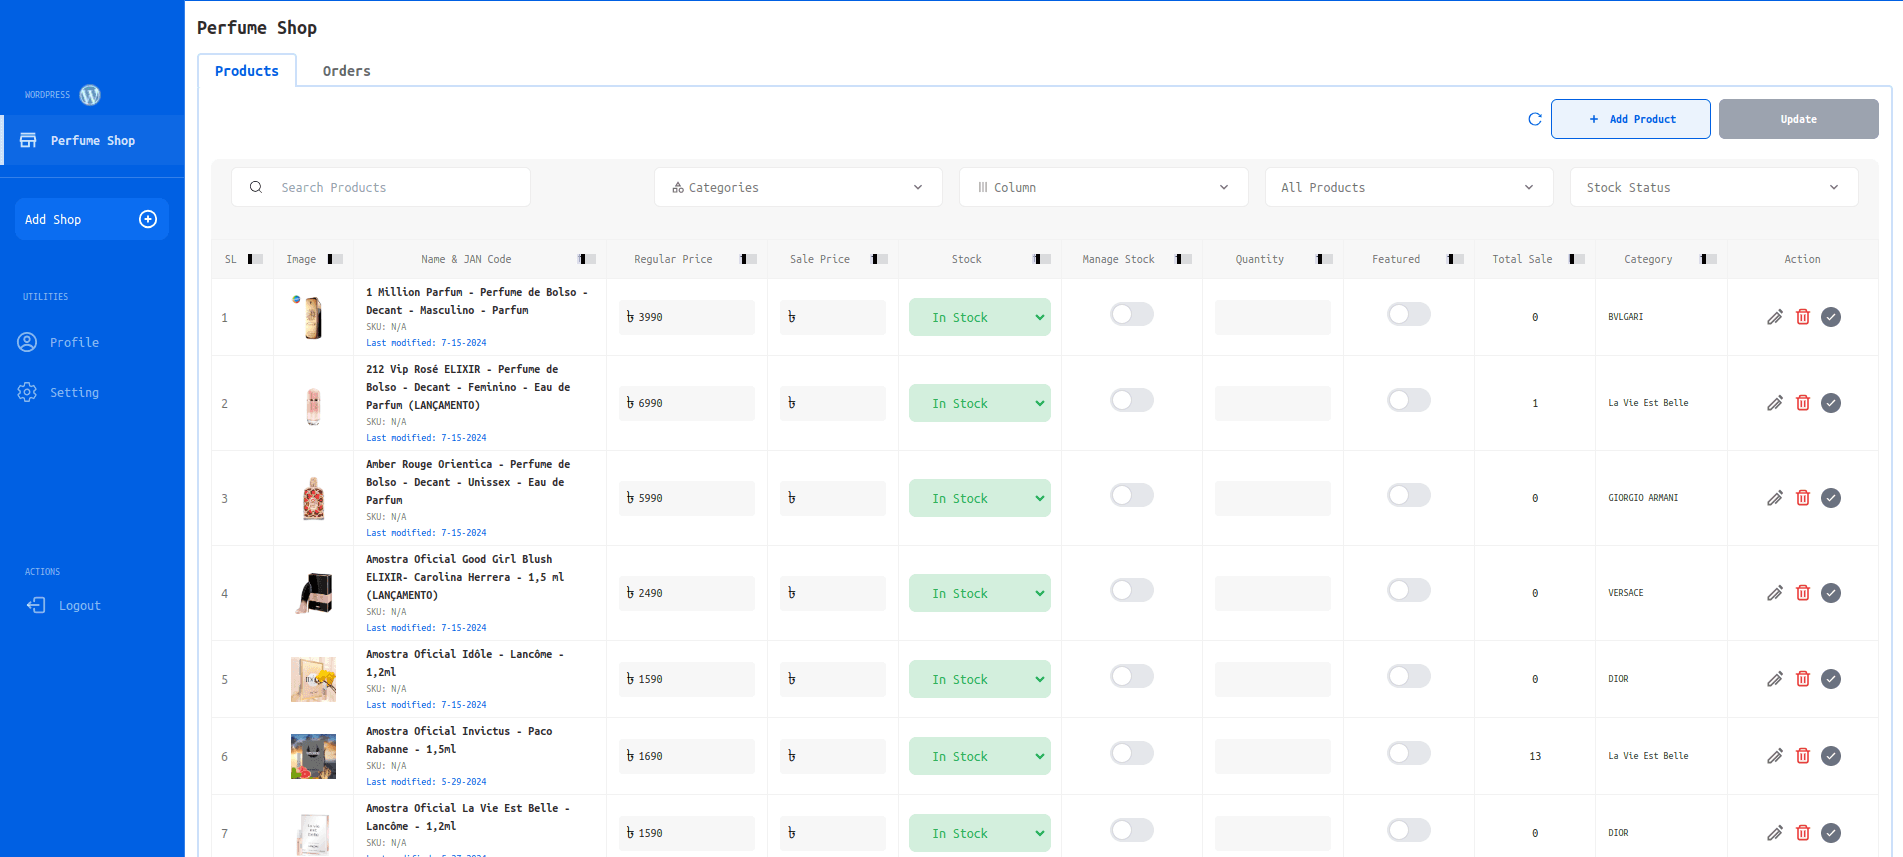Toggle Manage Stock for 1 Million Parfum

tap(1131, 315)
